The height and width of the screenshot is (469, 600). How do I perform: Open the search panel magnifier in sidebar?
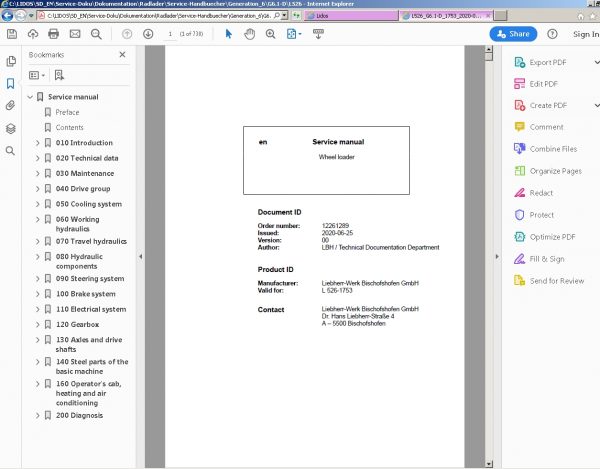tap(11, 151)
